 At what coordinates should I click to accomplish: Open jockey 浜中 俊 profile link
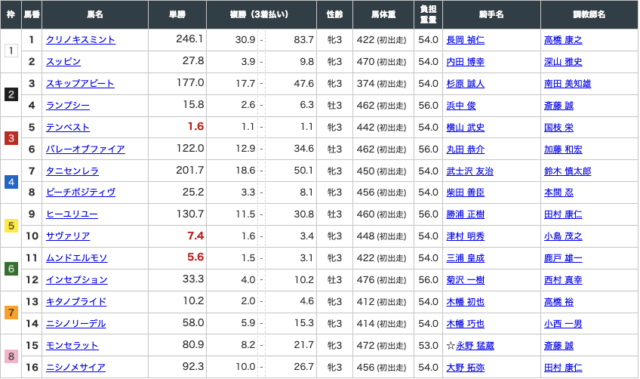point(461,106)
